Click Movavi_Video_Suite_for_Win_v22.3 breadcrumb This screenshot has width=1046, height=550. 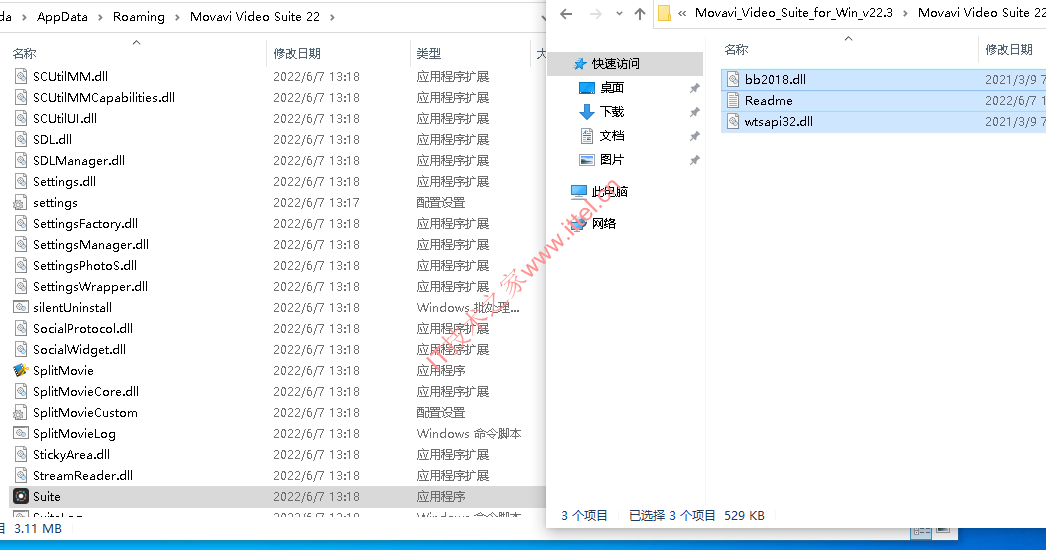[x=794, y=13]
